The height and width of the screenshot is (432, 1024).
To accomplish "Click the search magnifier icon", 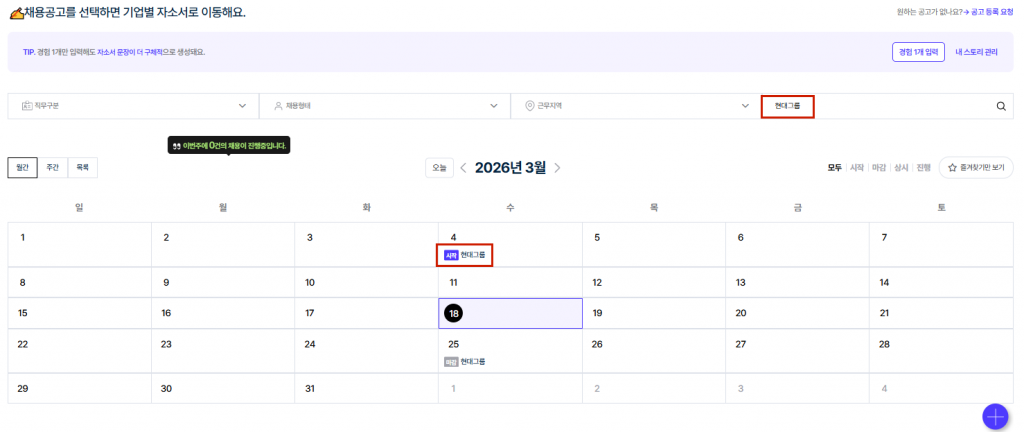I will (x=1001, y=106).
